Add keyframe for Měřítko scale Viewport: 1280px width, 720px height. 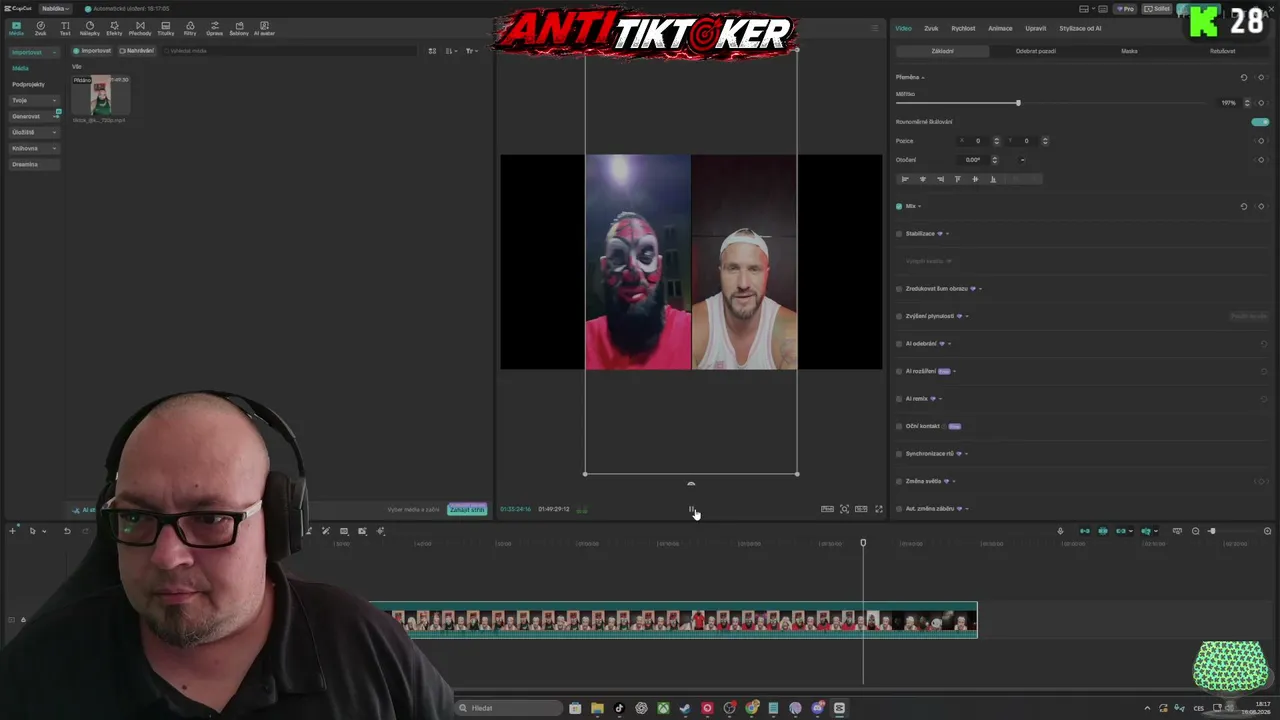tap(1261, 103)
